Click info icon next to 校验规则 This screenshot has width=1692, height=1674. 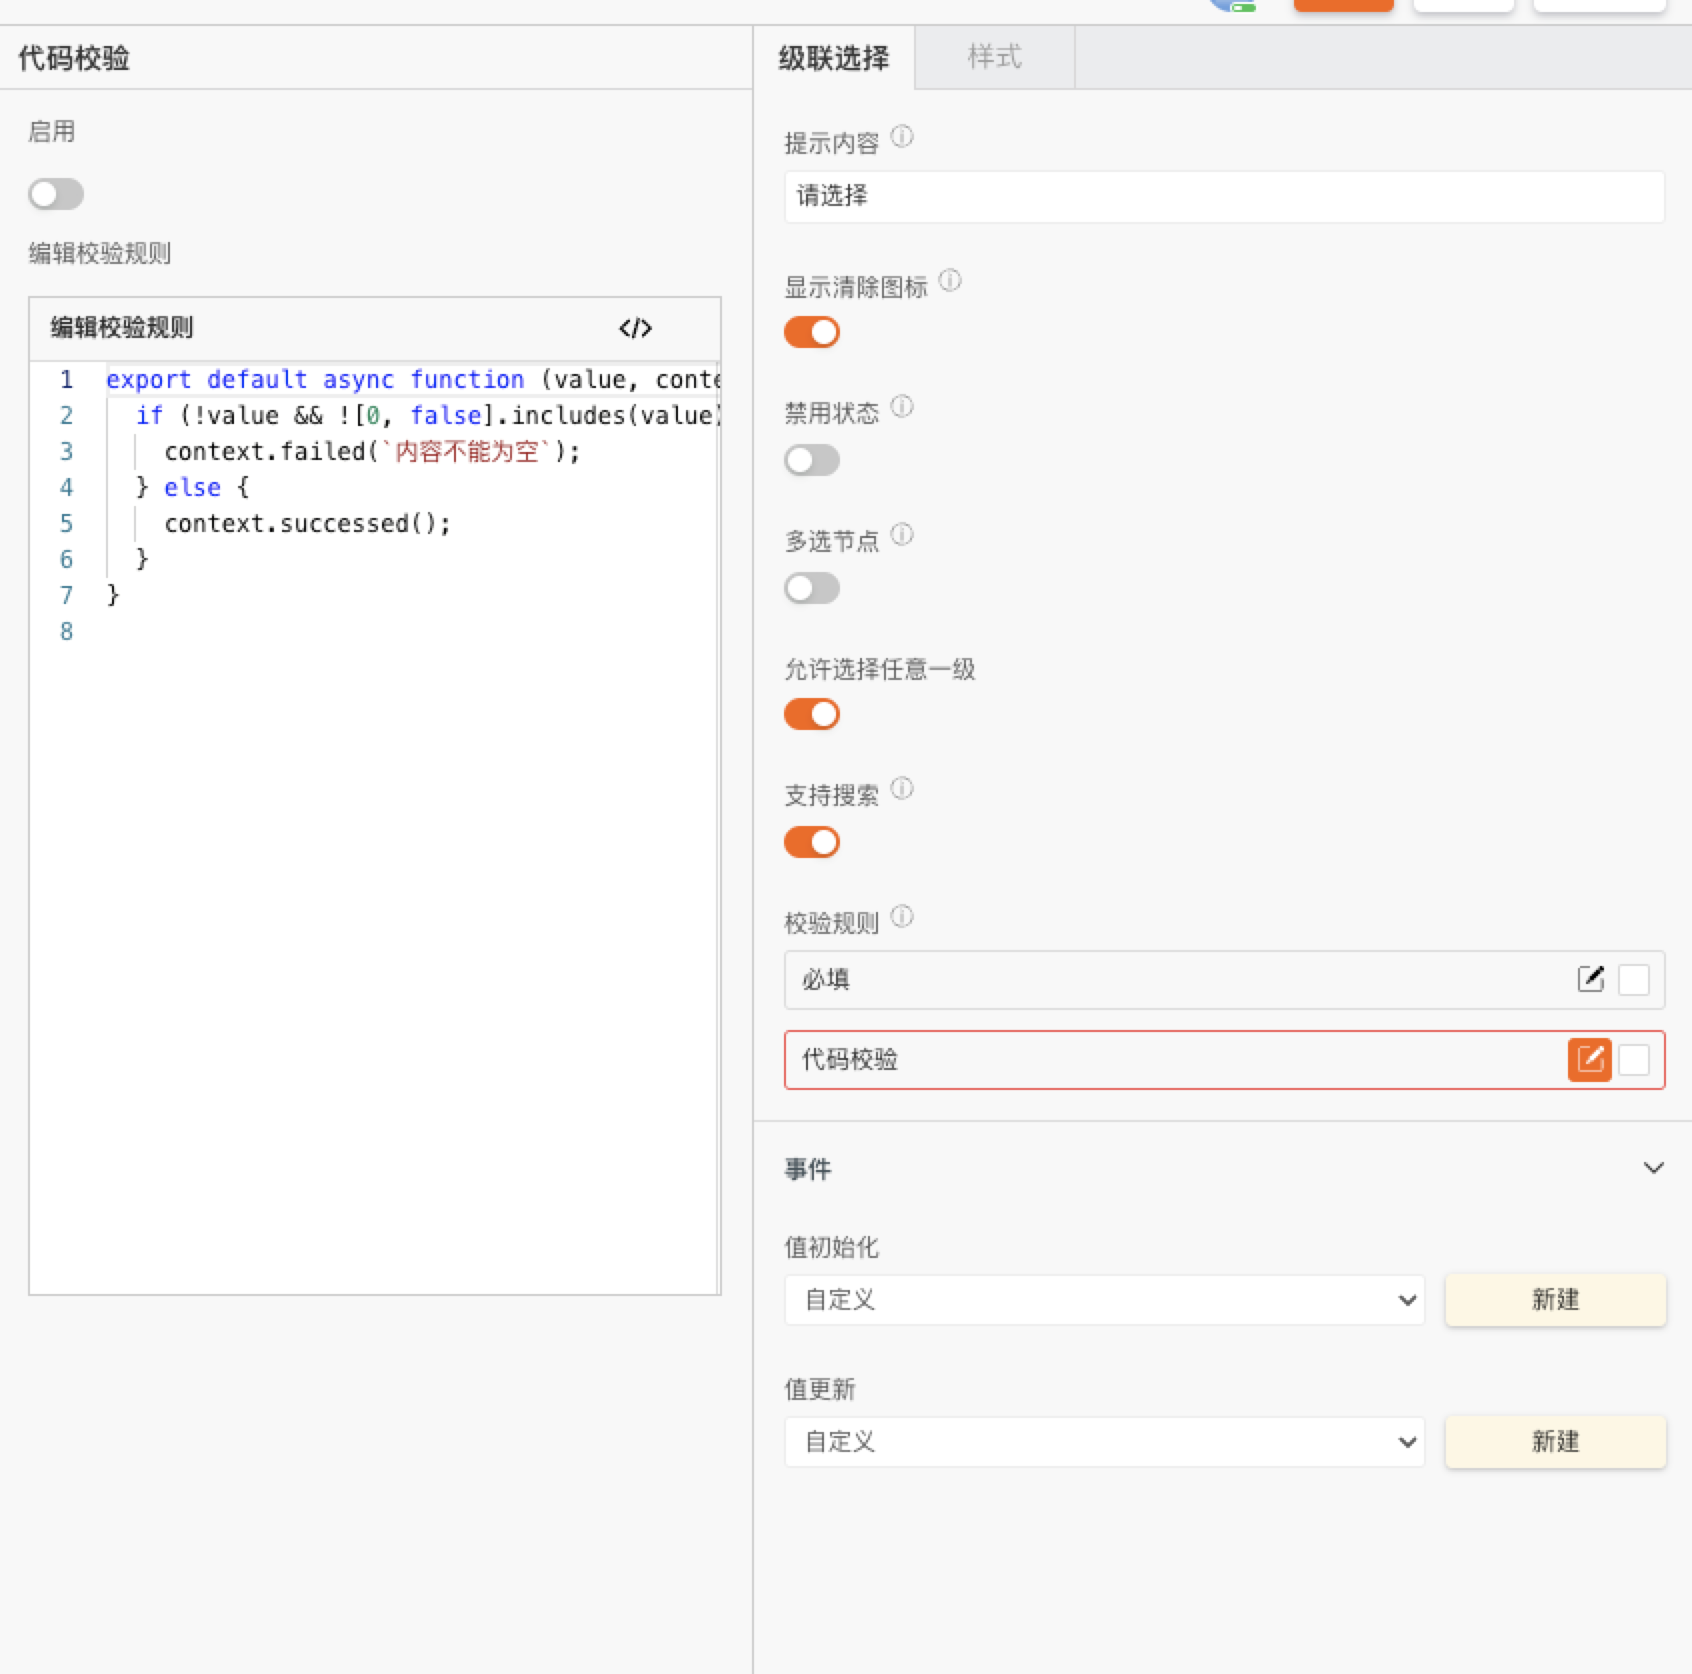click(902, 916)
